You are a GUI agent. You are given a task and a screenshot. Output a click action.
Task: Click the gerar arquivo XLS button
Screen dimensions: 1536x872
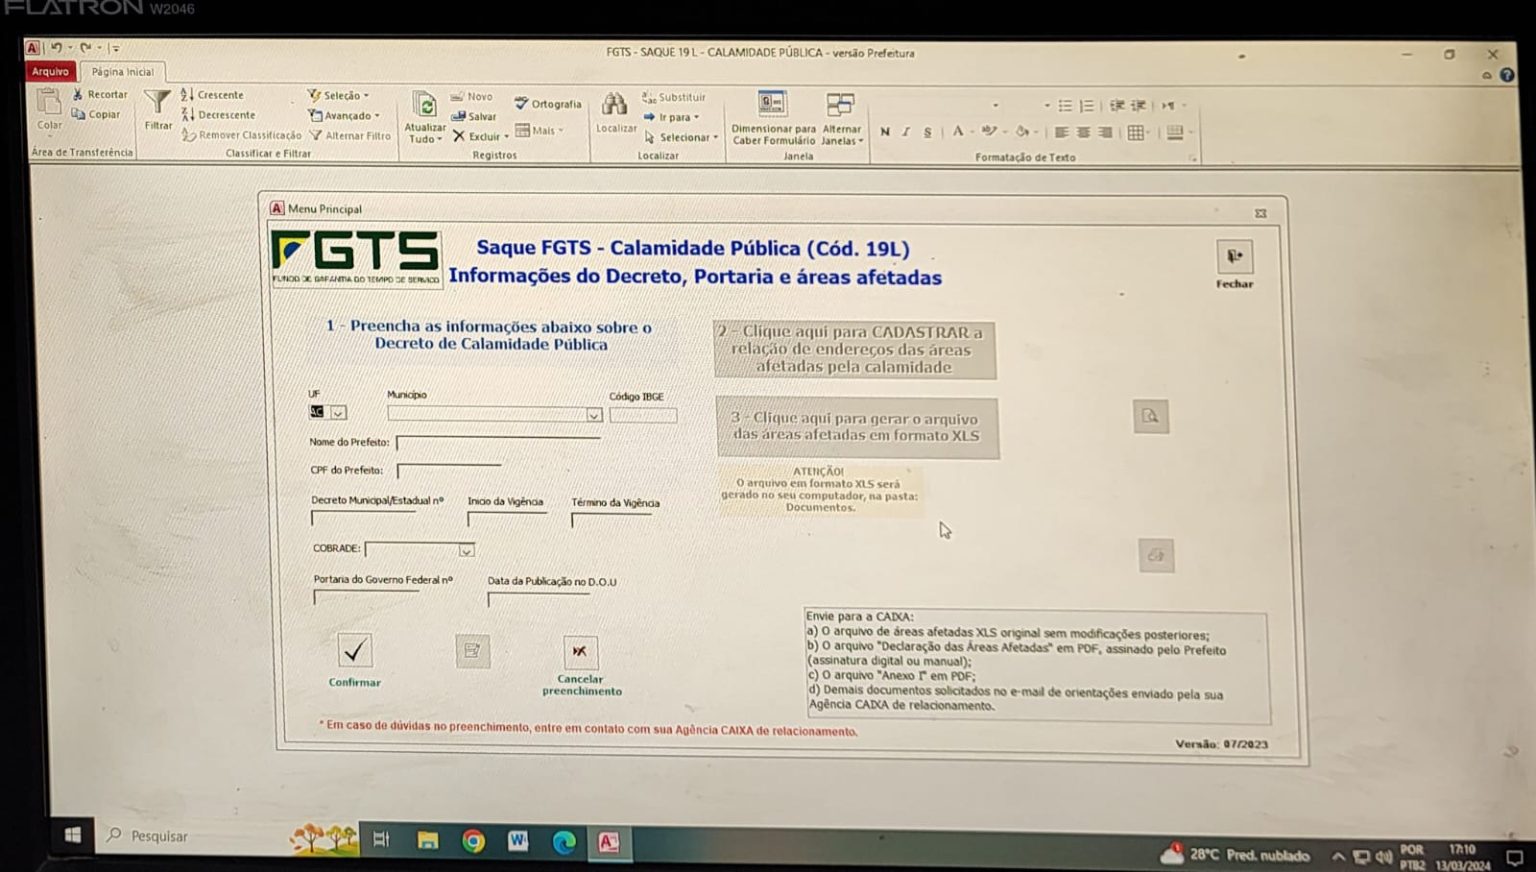coord(856,427)
